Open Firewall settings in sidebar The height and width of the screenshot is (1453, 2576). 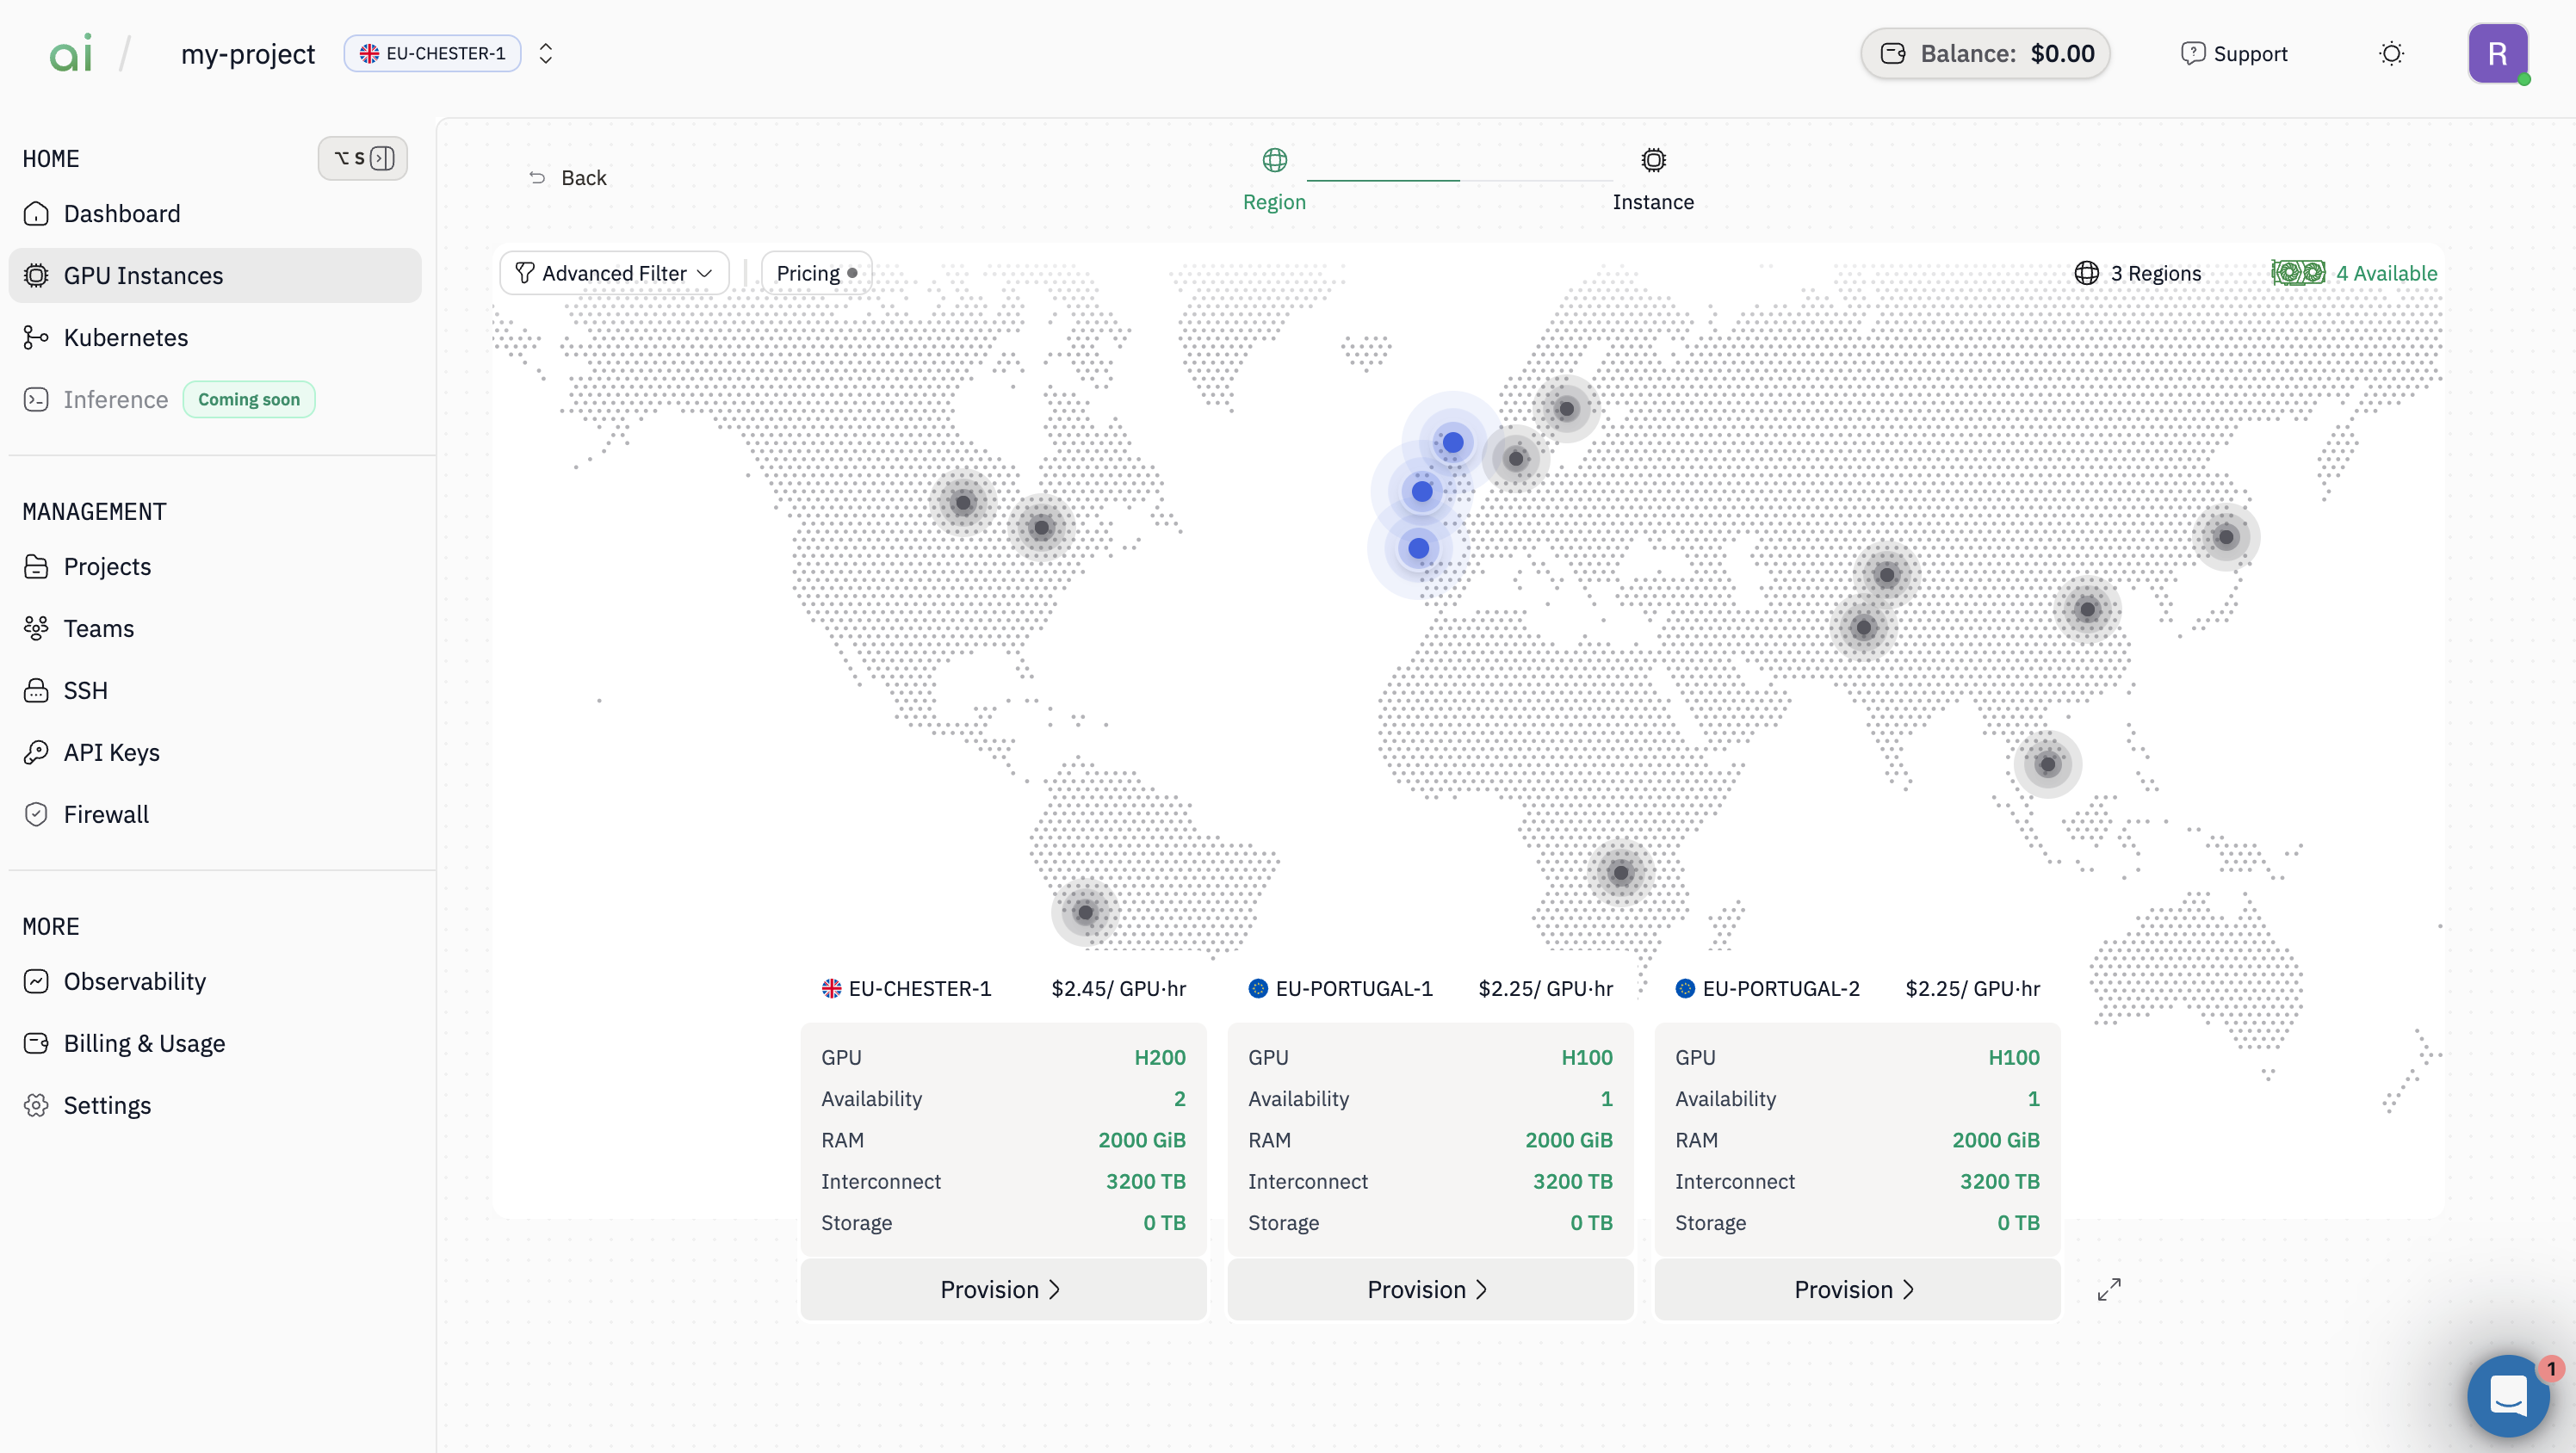[x=106, y=814]
